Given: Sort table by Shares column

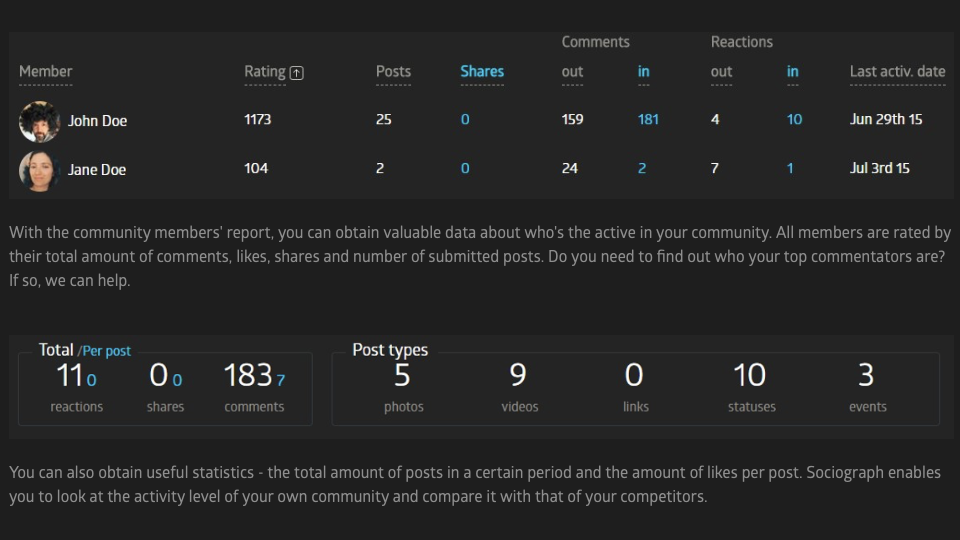Looking at the screenshot, I should click(x=482, y=72).
